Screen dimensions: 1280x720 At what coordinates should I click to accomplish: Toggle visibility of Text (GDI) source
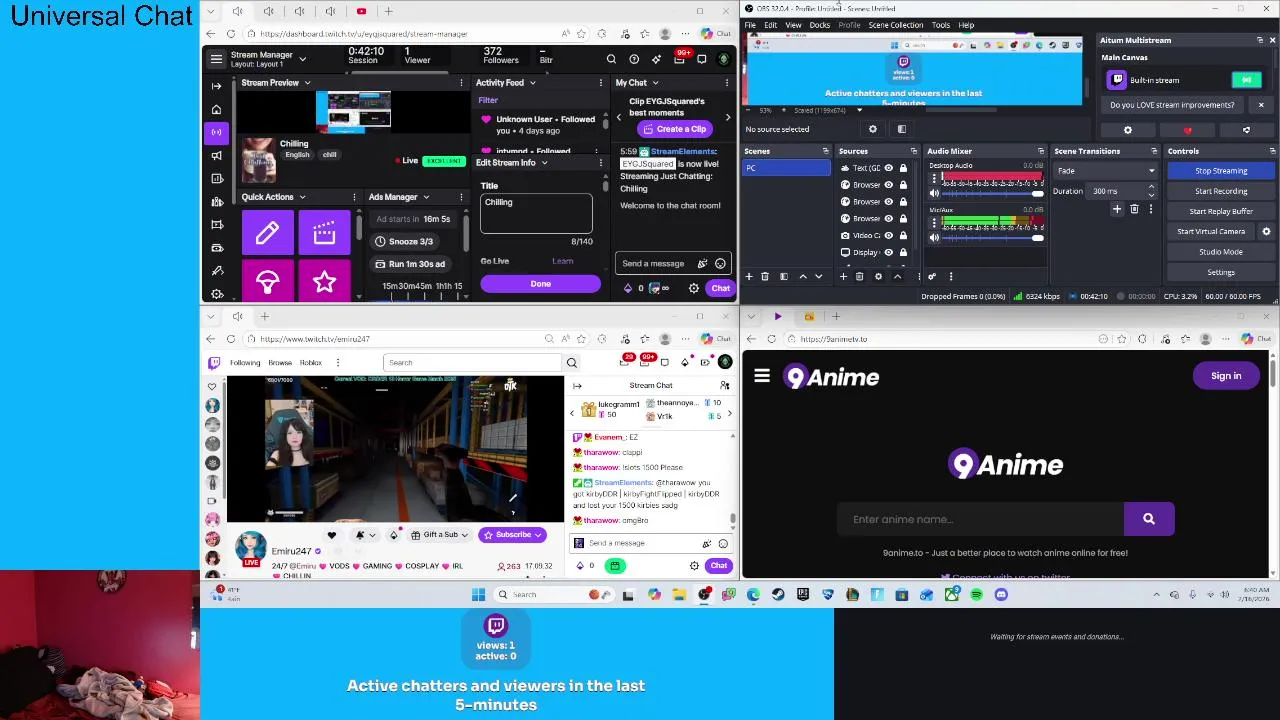[888, 168]
